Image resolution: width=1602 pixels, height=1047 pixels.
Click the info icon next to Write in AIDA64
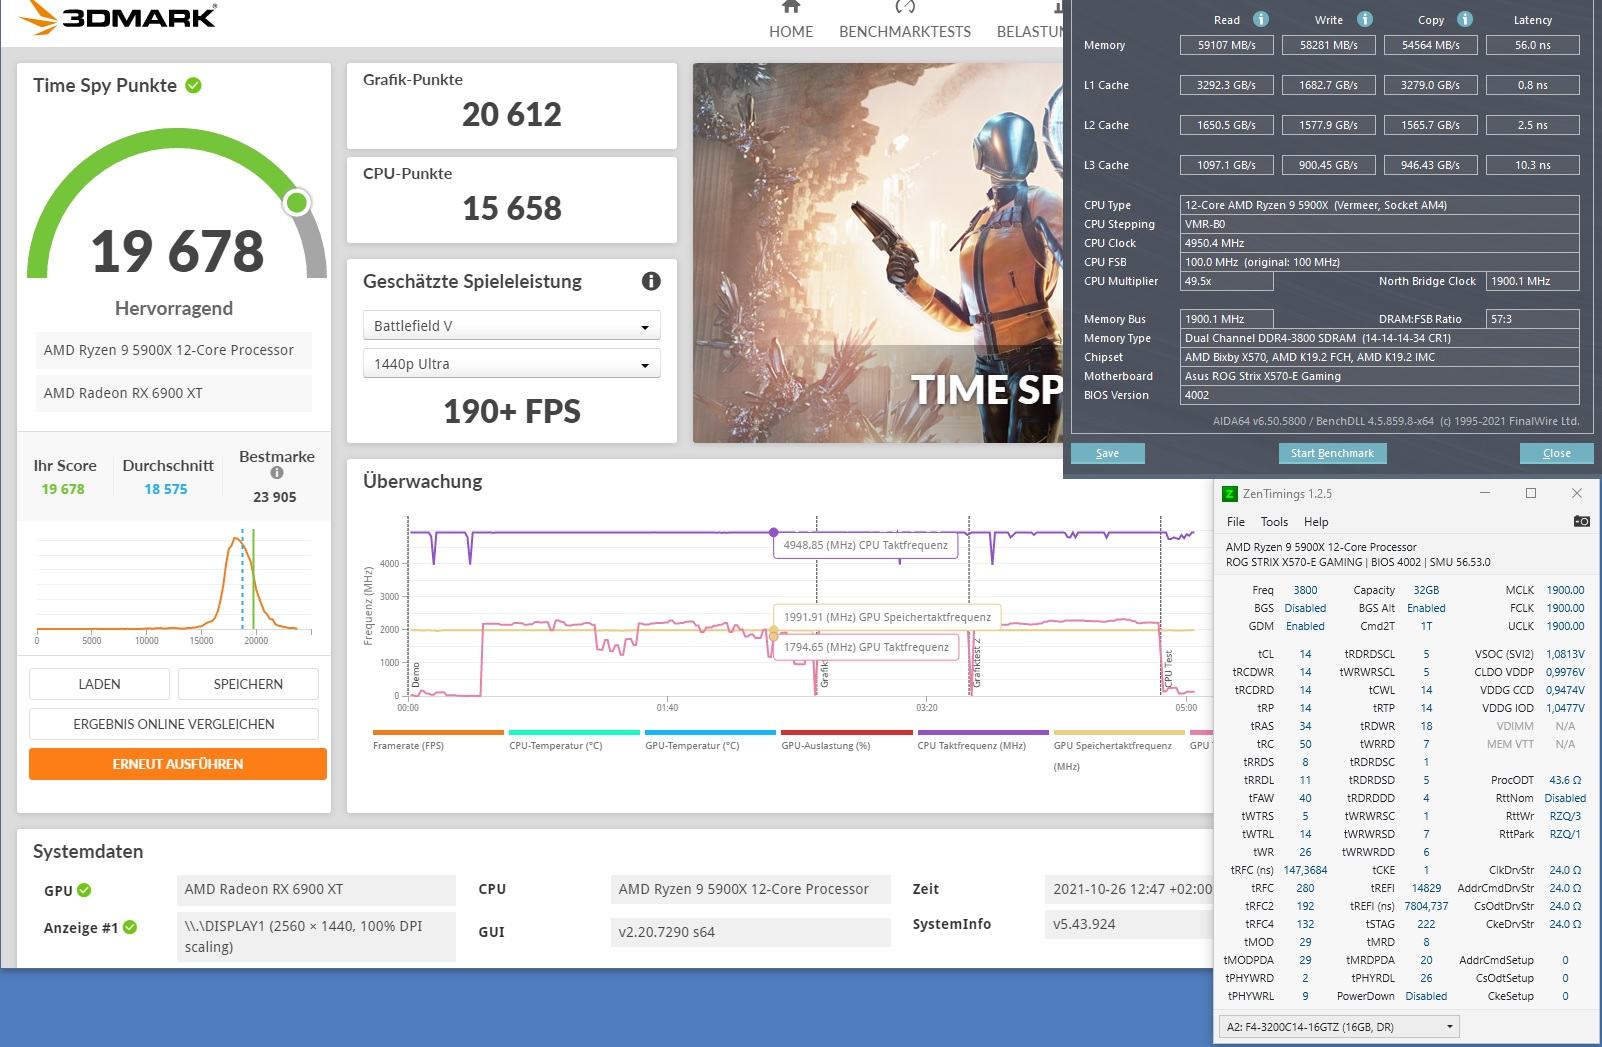[1365, 19]
